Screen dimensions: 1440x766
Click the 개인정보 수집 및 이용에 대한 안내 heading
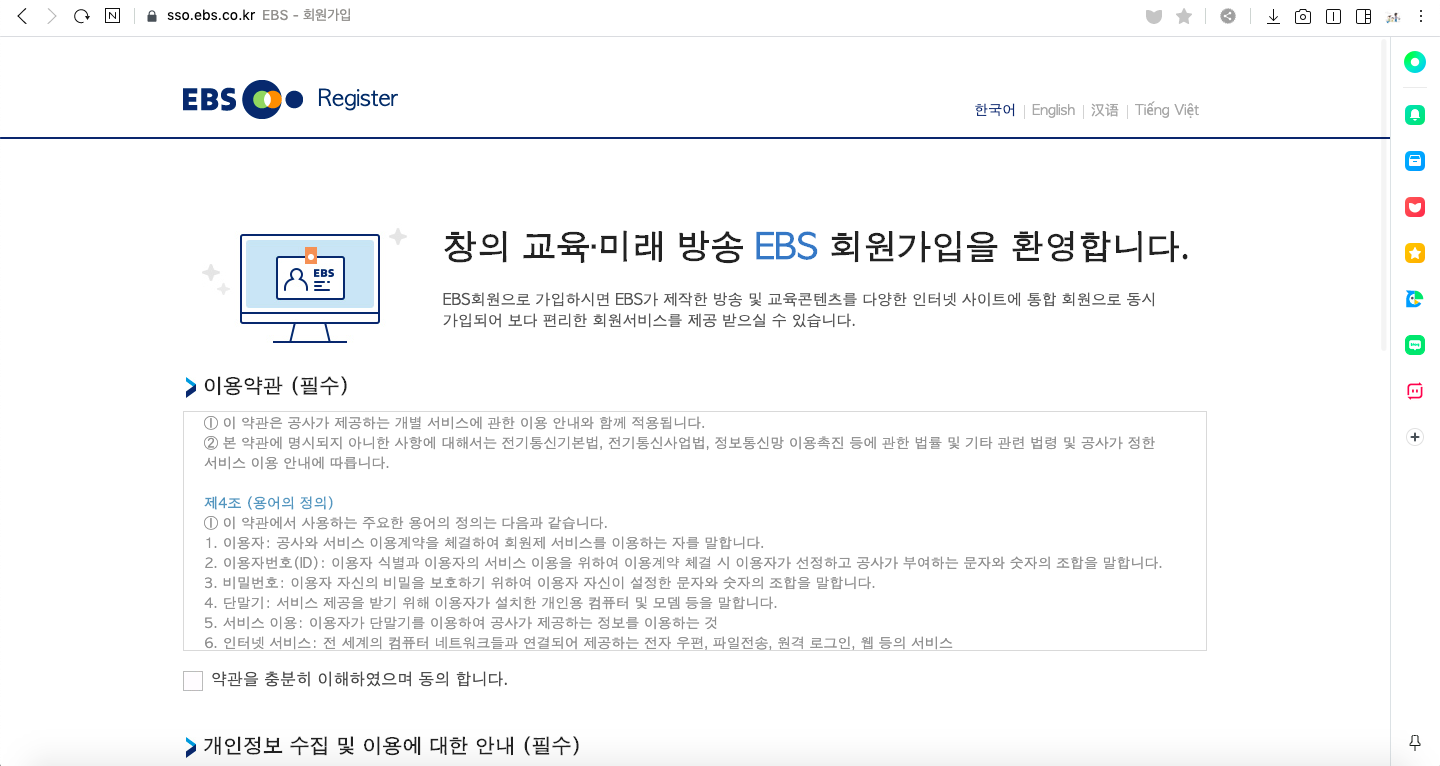pyautogui.click(x=391, y=745)
